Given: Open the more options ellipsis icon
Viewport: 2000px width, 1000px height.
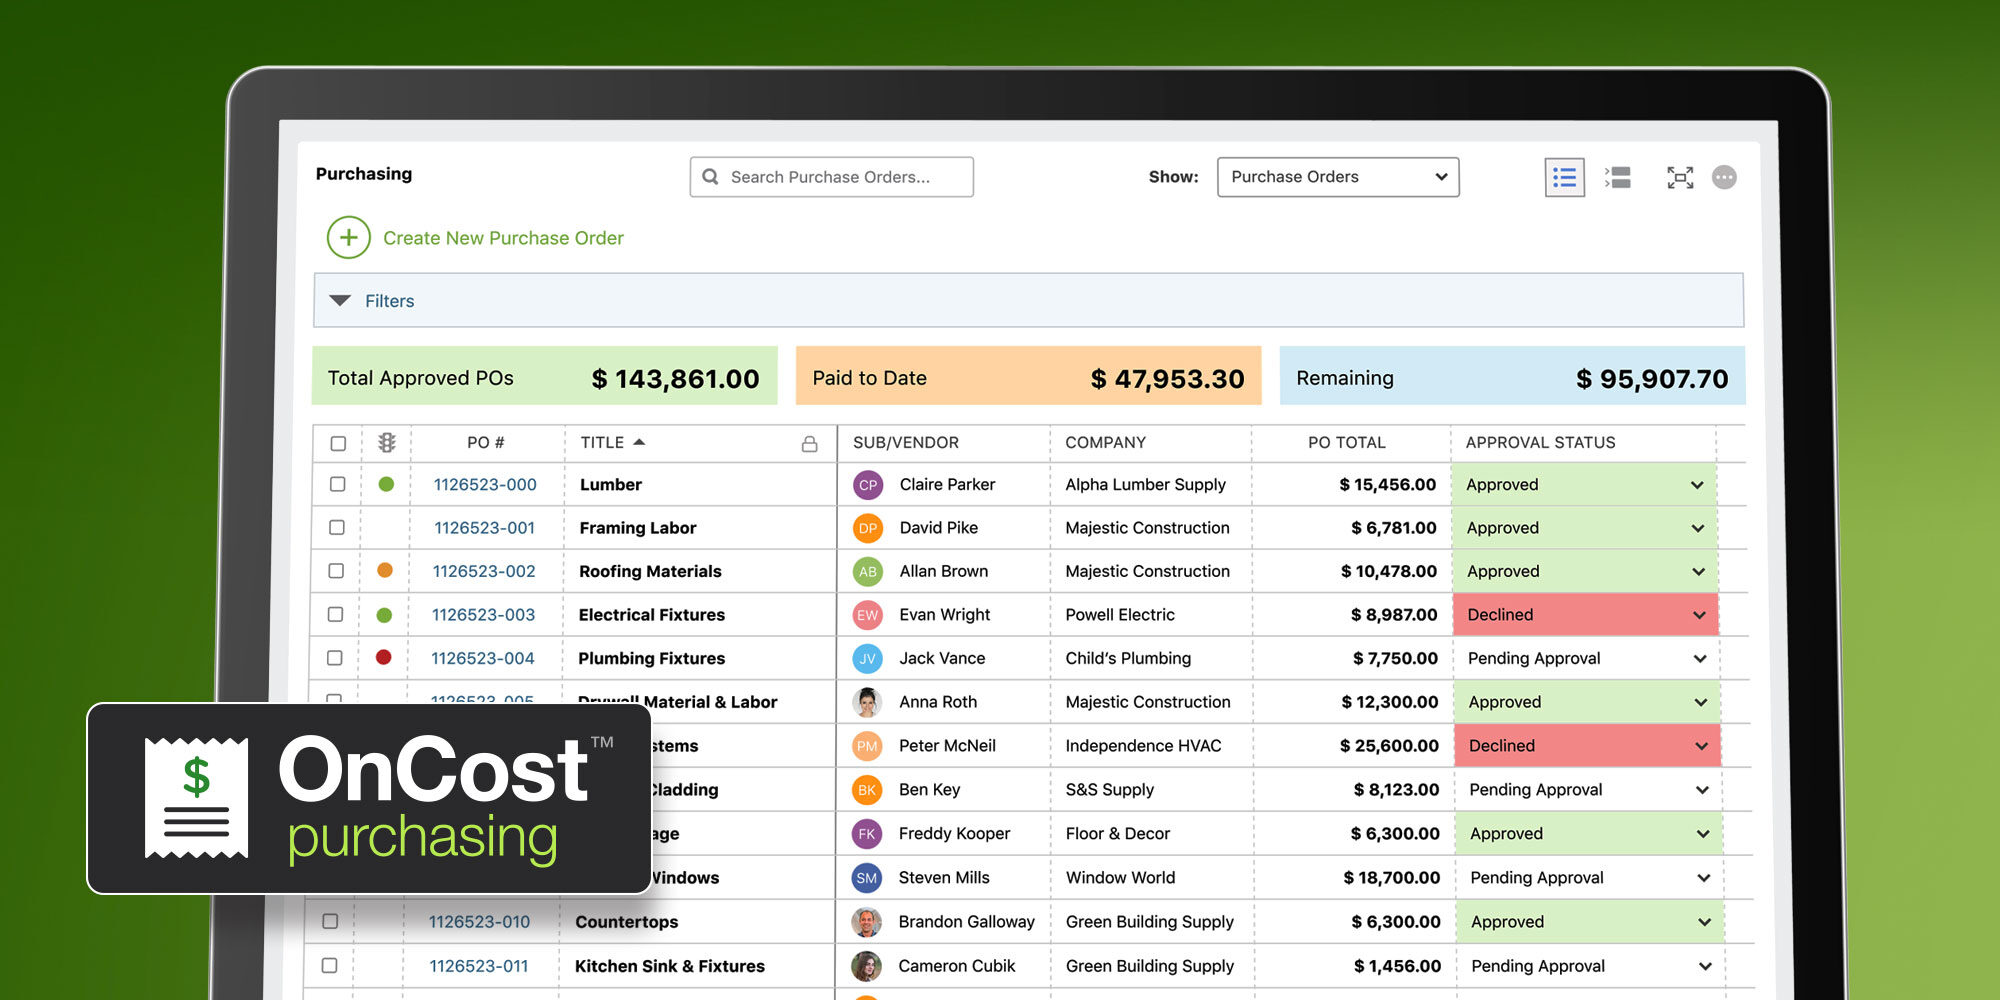Looking at the screenshot, I should point(1724,178).
